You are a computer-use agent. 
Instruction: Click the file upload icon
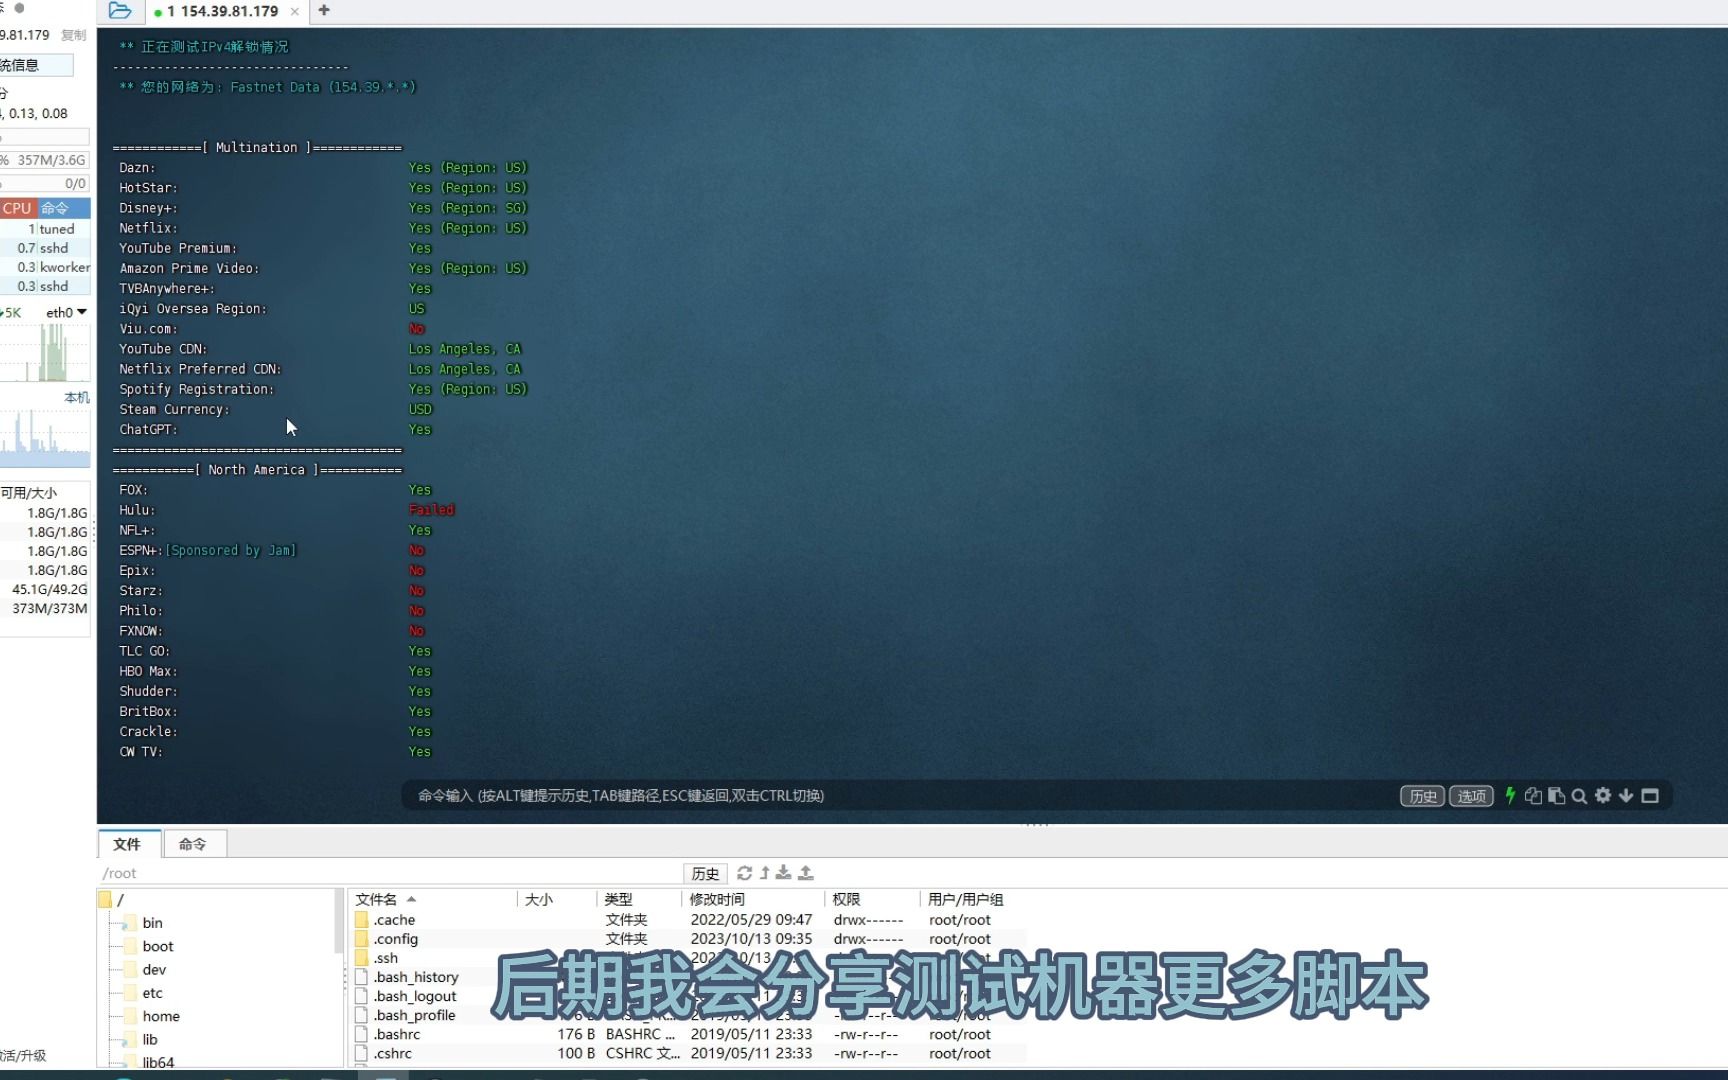[805, 873]
